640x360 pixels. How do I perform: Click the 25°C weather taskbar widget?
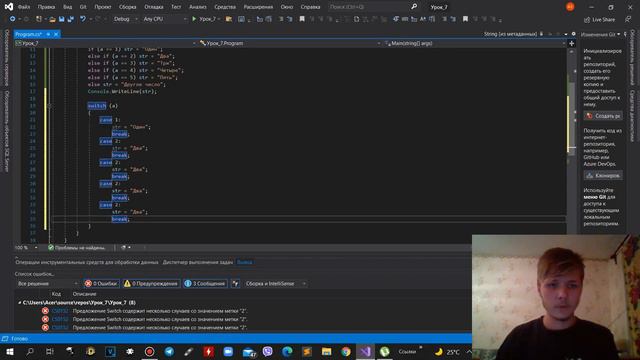(x=448, y=351)
